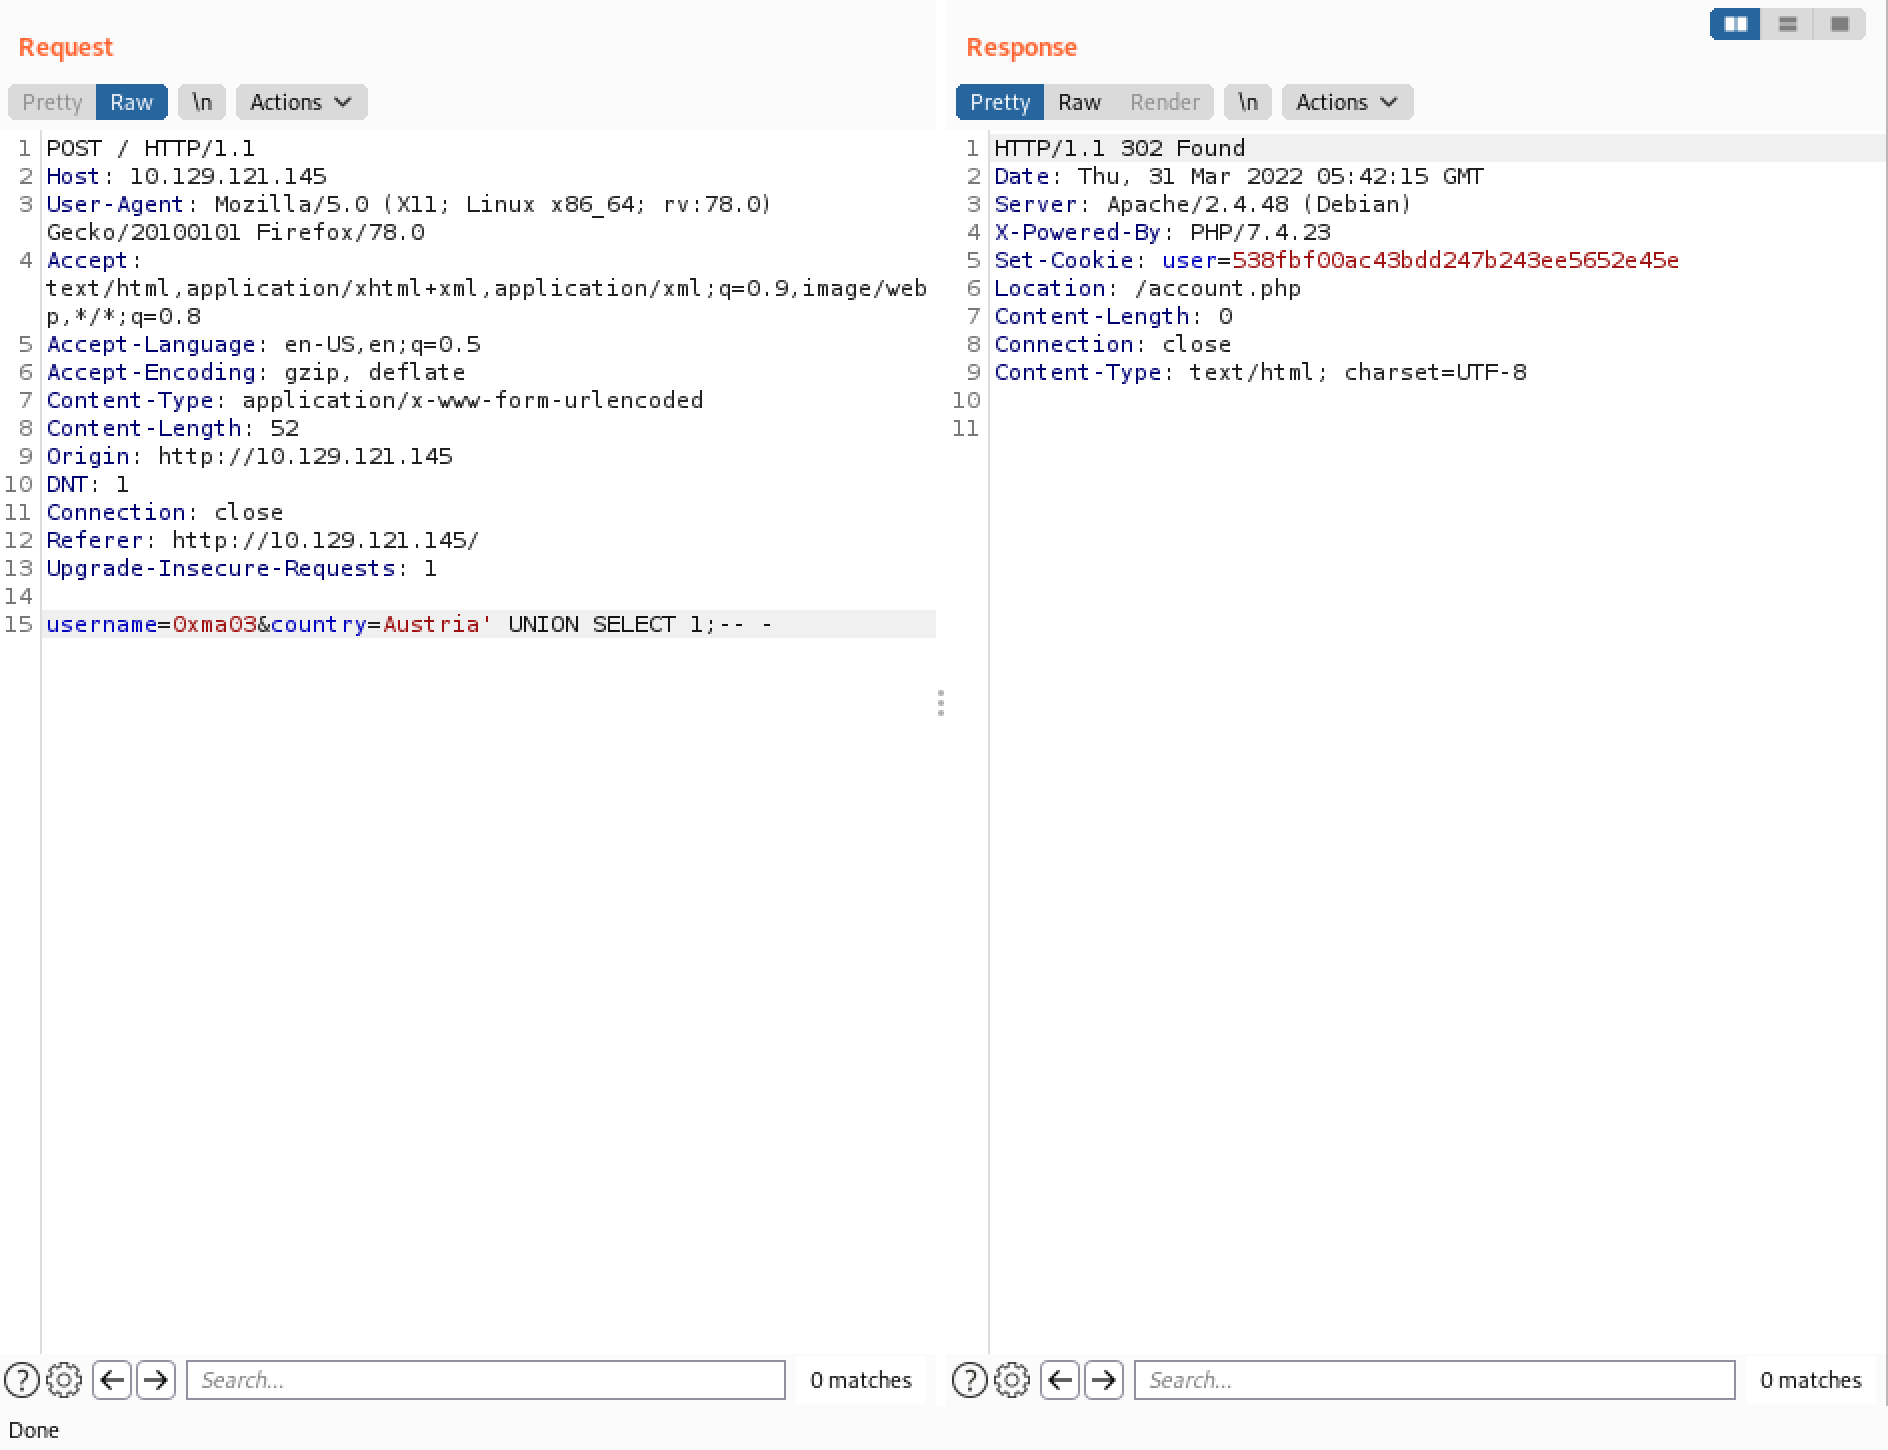This screenshot has height=1450, width=1888.
Task: Open Request search help icon
Action: click(22, 1380)
